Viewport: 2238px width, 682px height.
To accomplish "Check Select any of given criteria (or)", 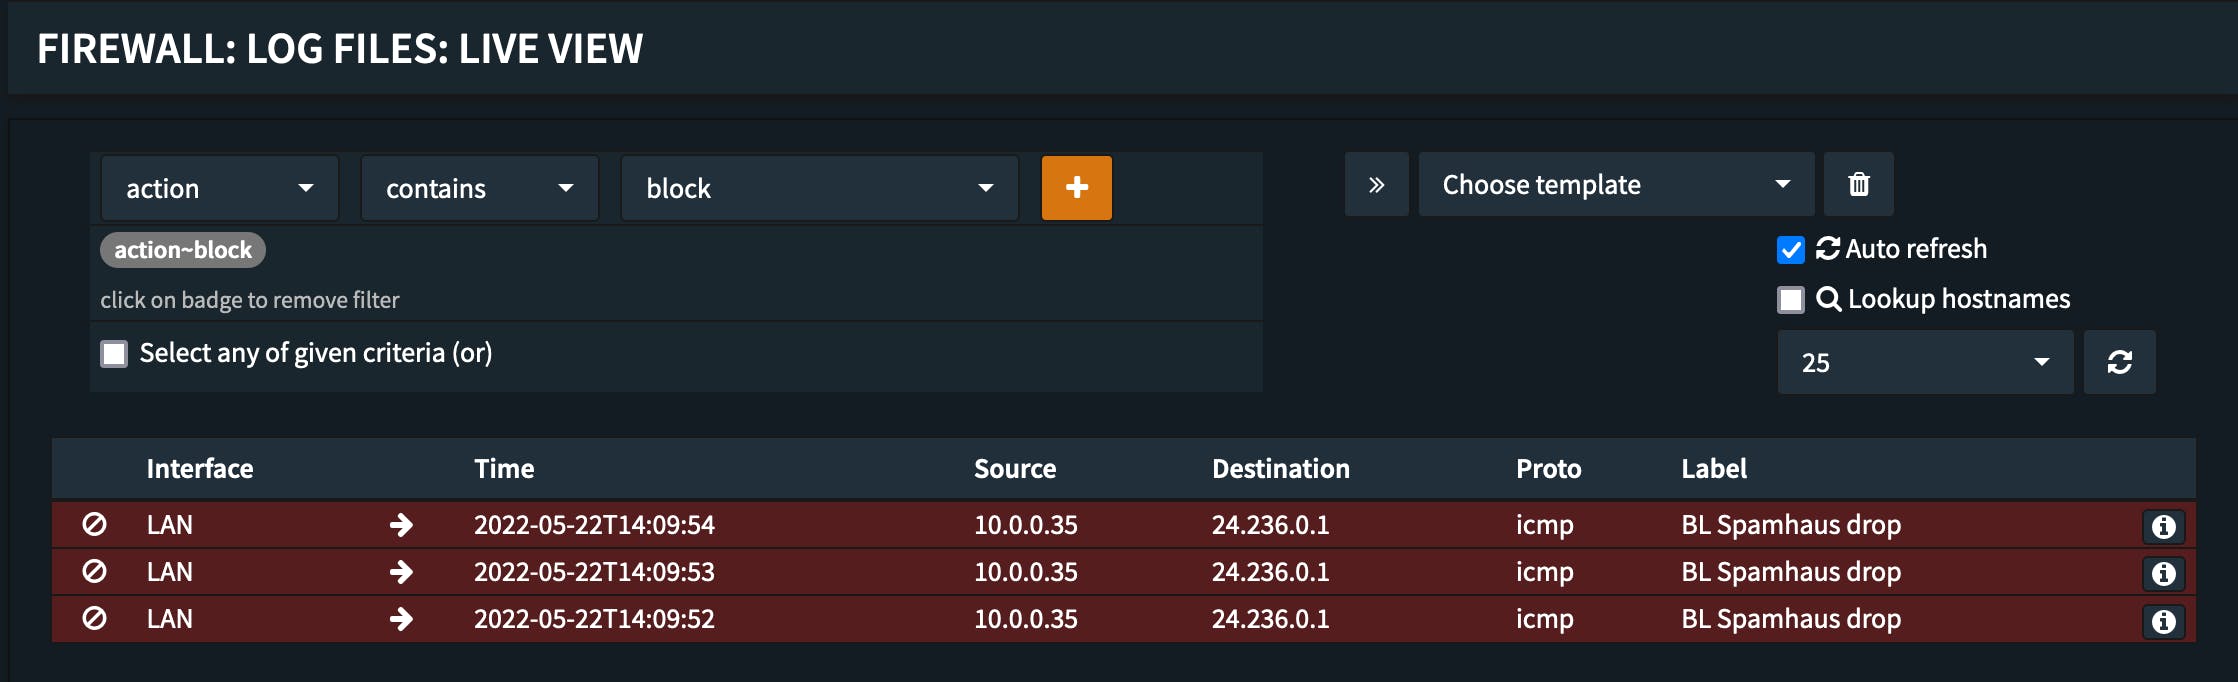I will pyautogui.click(x=114, y=354).
